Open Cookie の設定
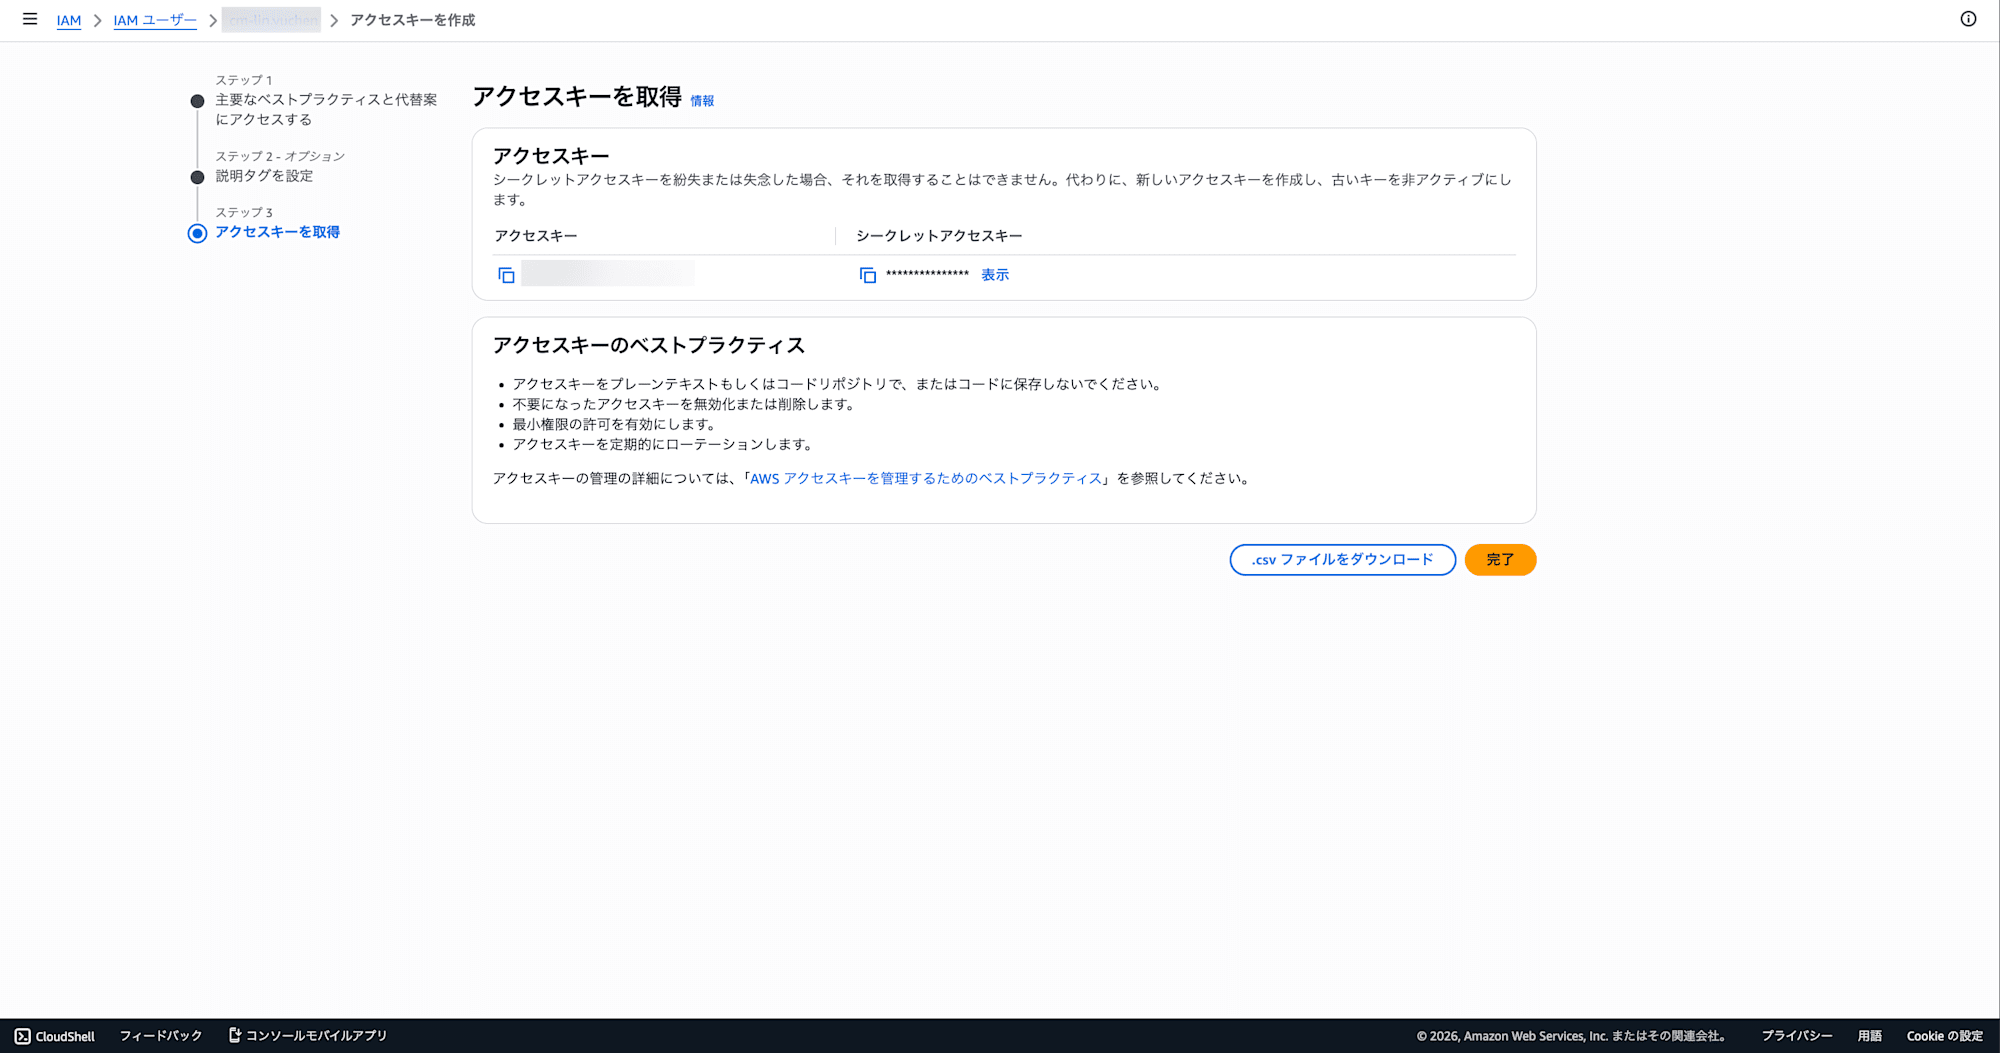The image size is (2000, 1053). pos(1944,1036)
